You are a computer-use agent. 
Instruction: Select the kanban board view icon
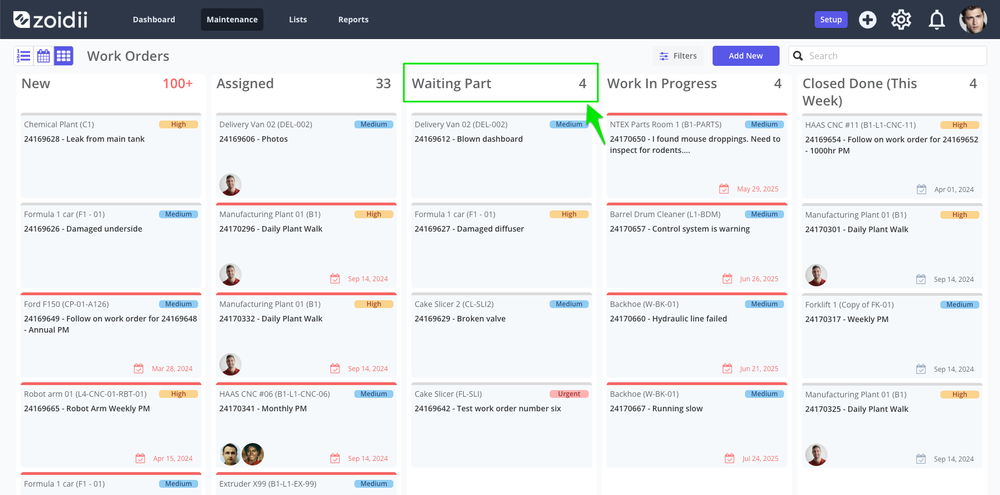(63, 56)
